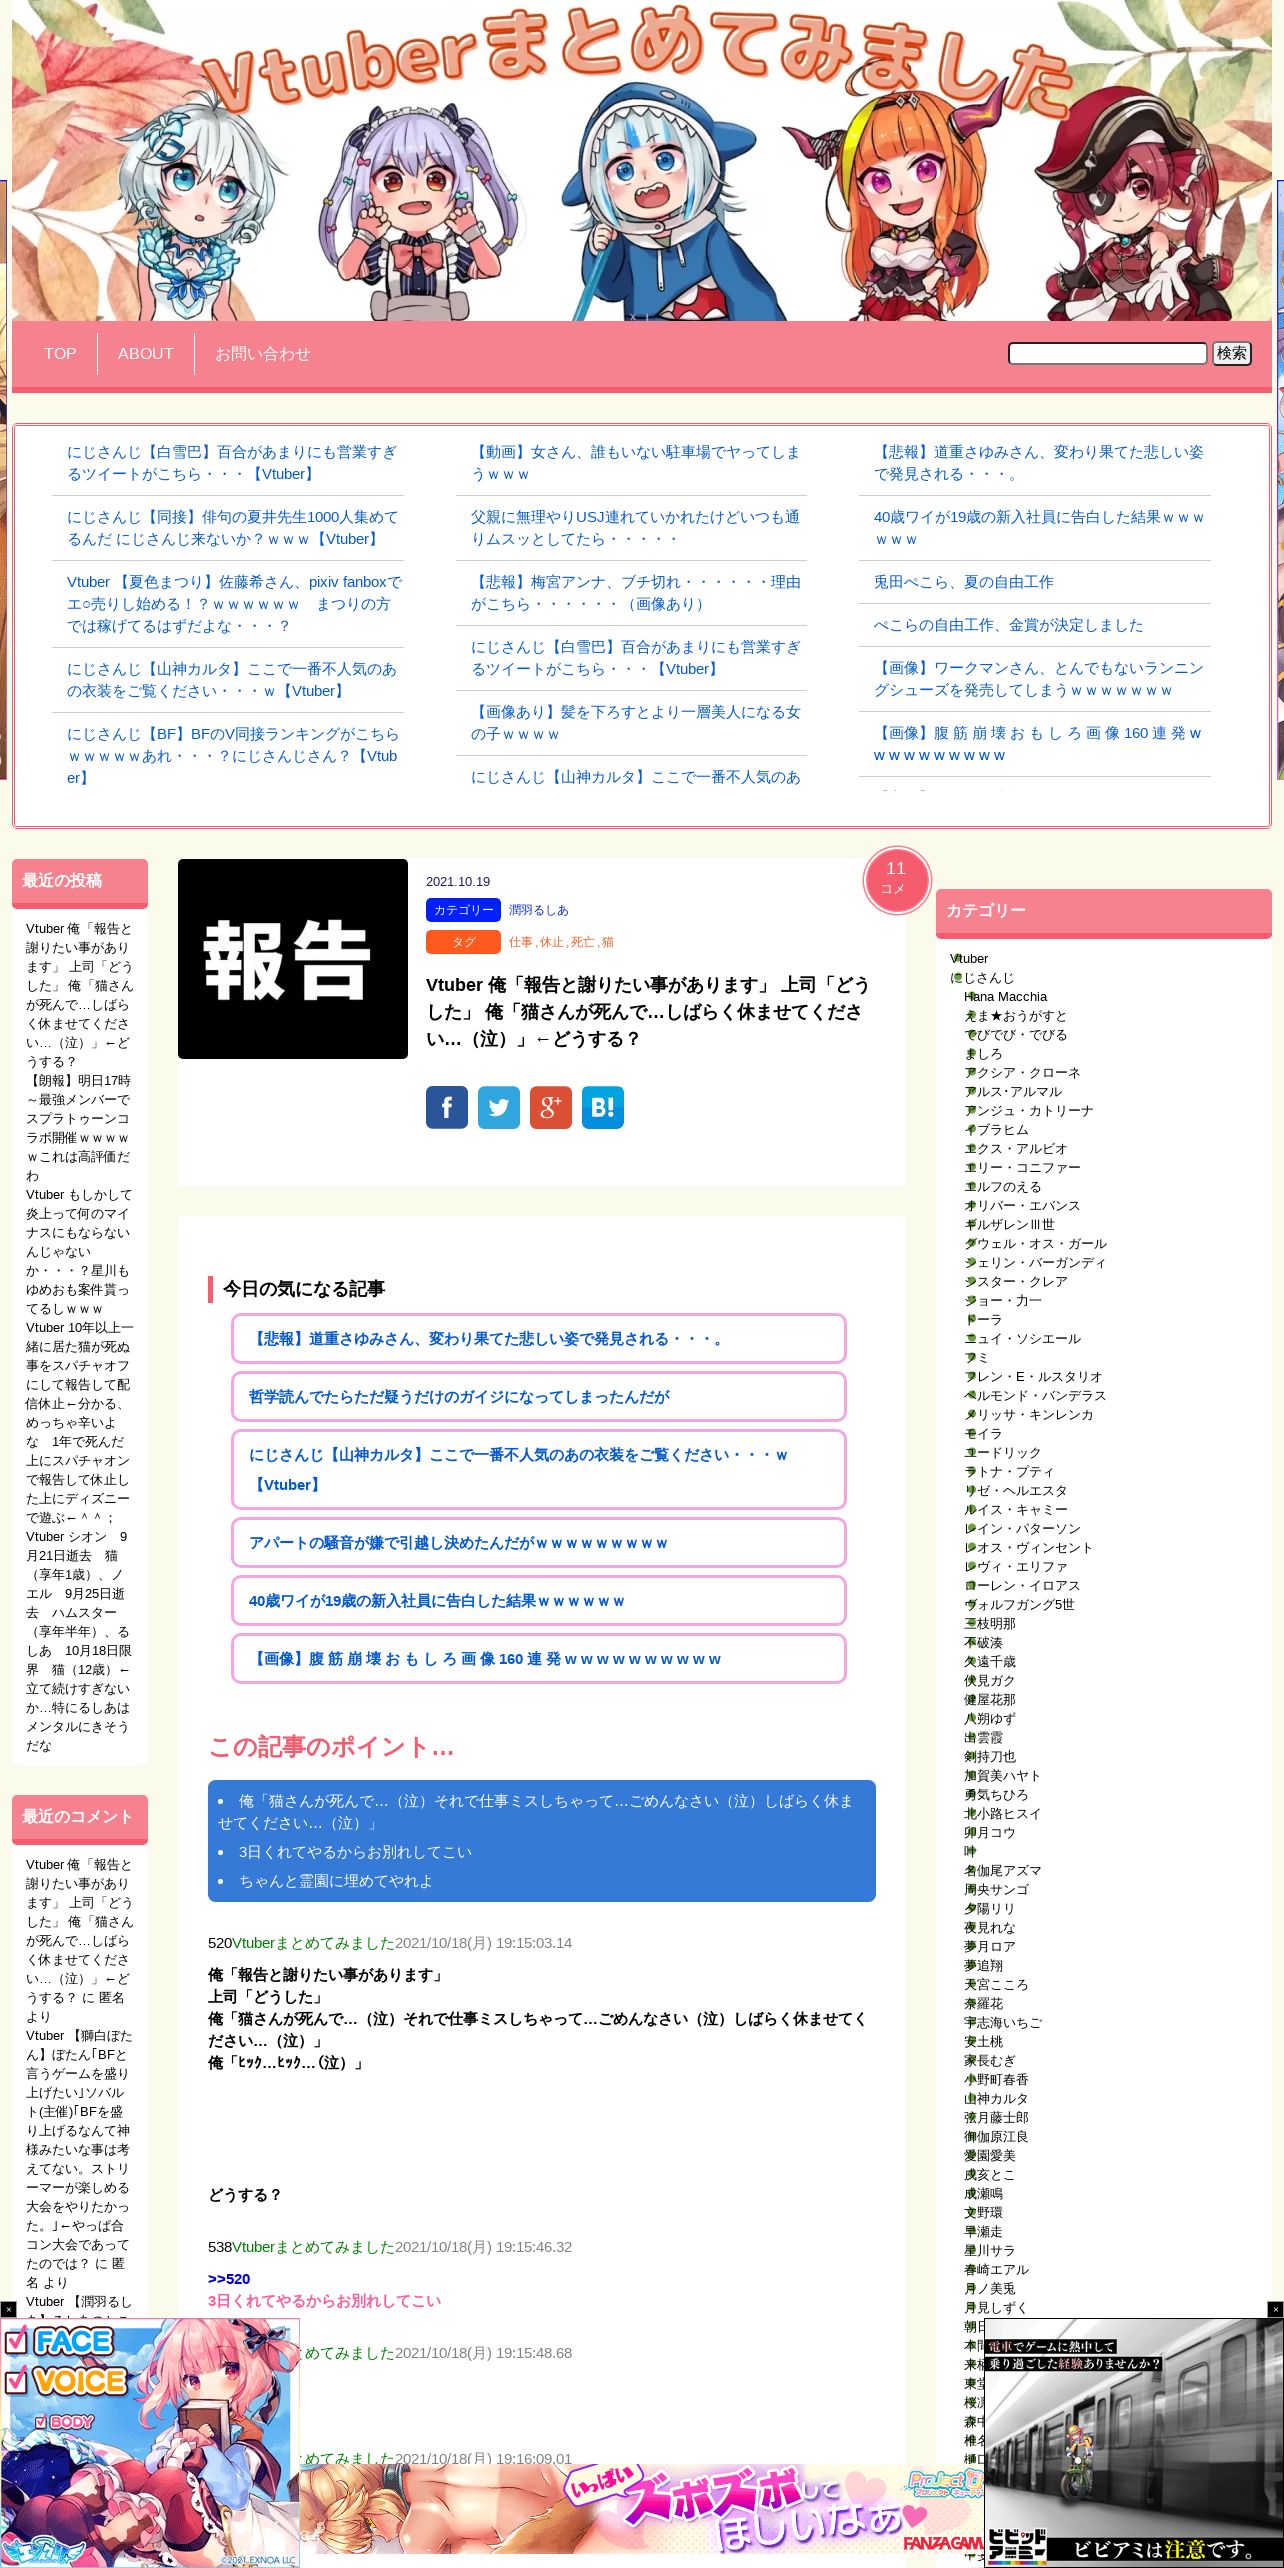Viewport: 1284px width, 2568px height.
Task: Open link ワークマンさん ランニングシューズ
Action: point(1038,679)
